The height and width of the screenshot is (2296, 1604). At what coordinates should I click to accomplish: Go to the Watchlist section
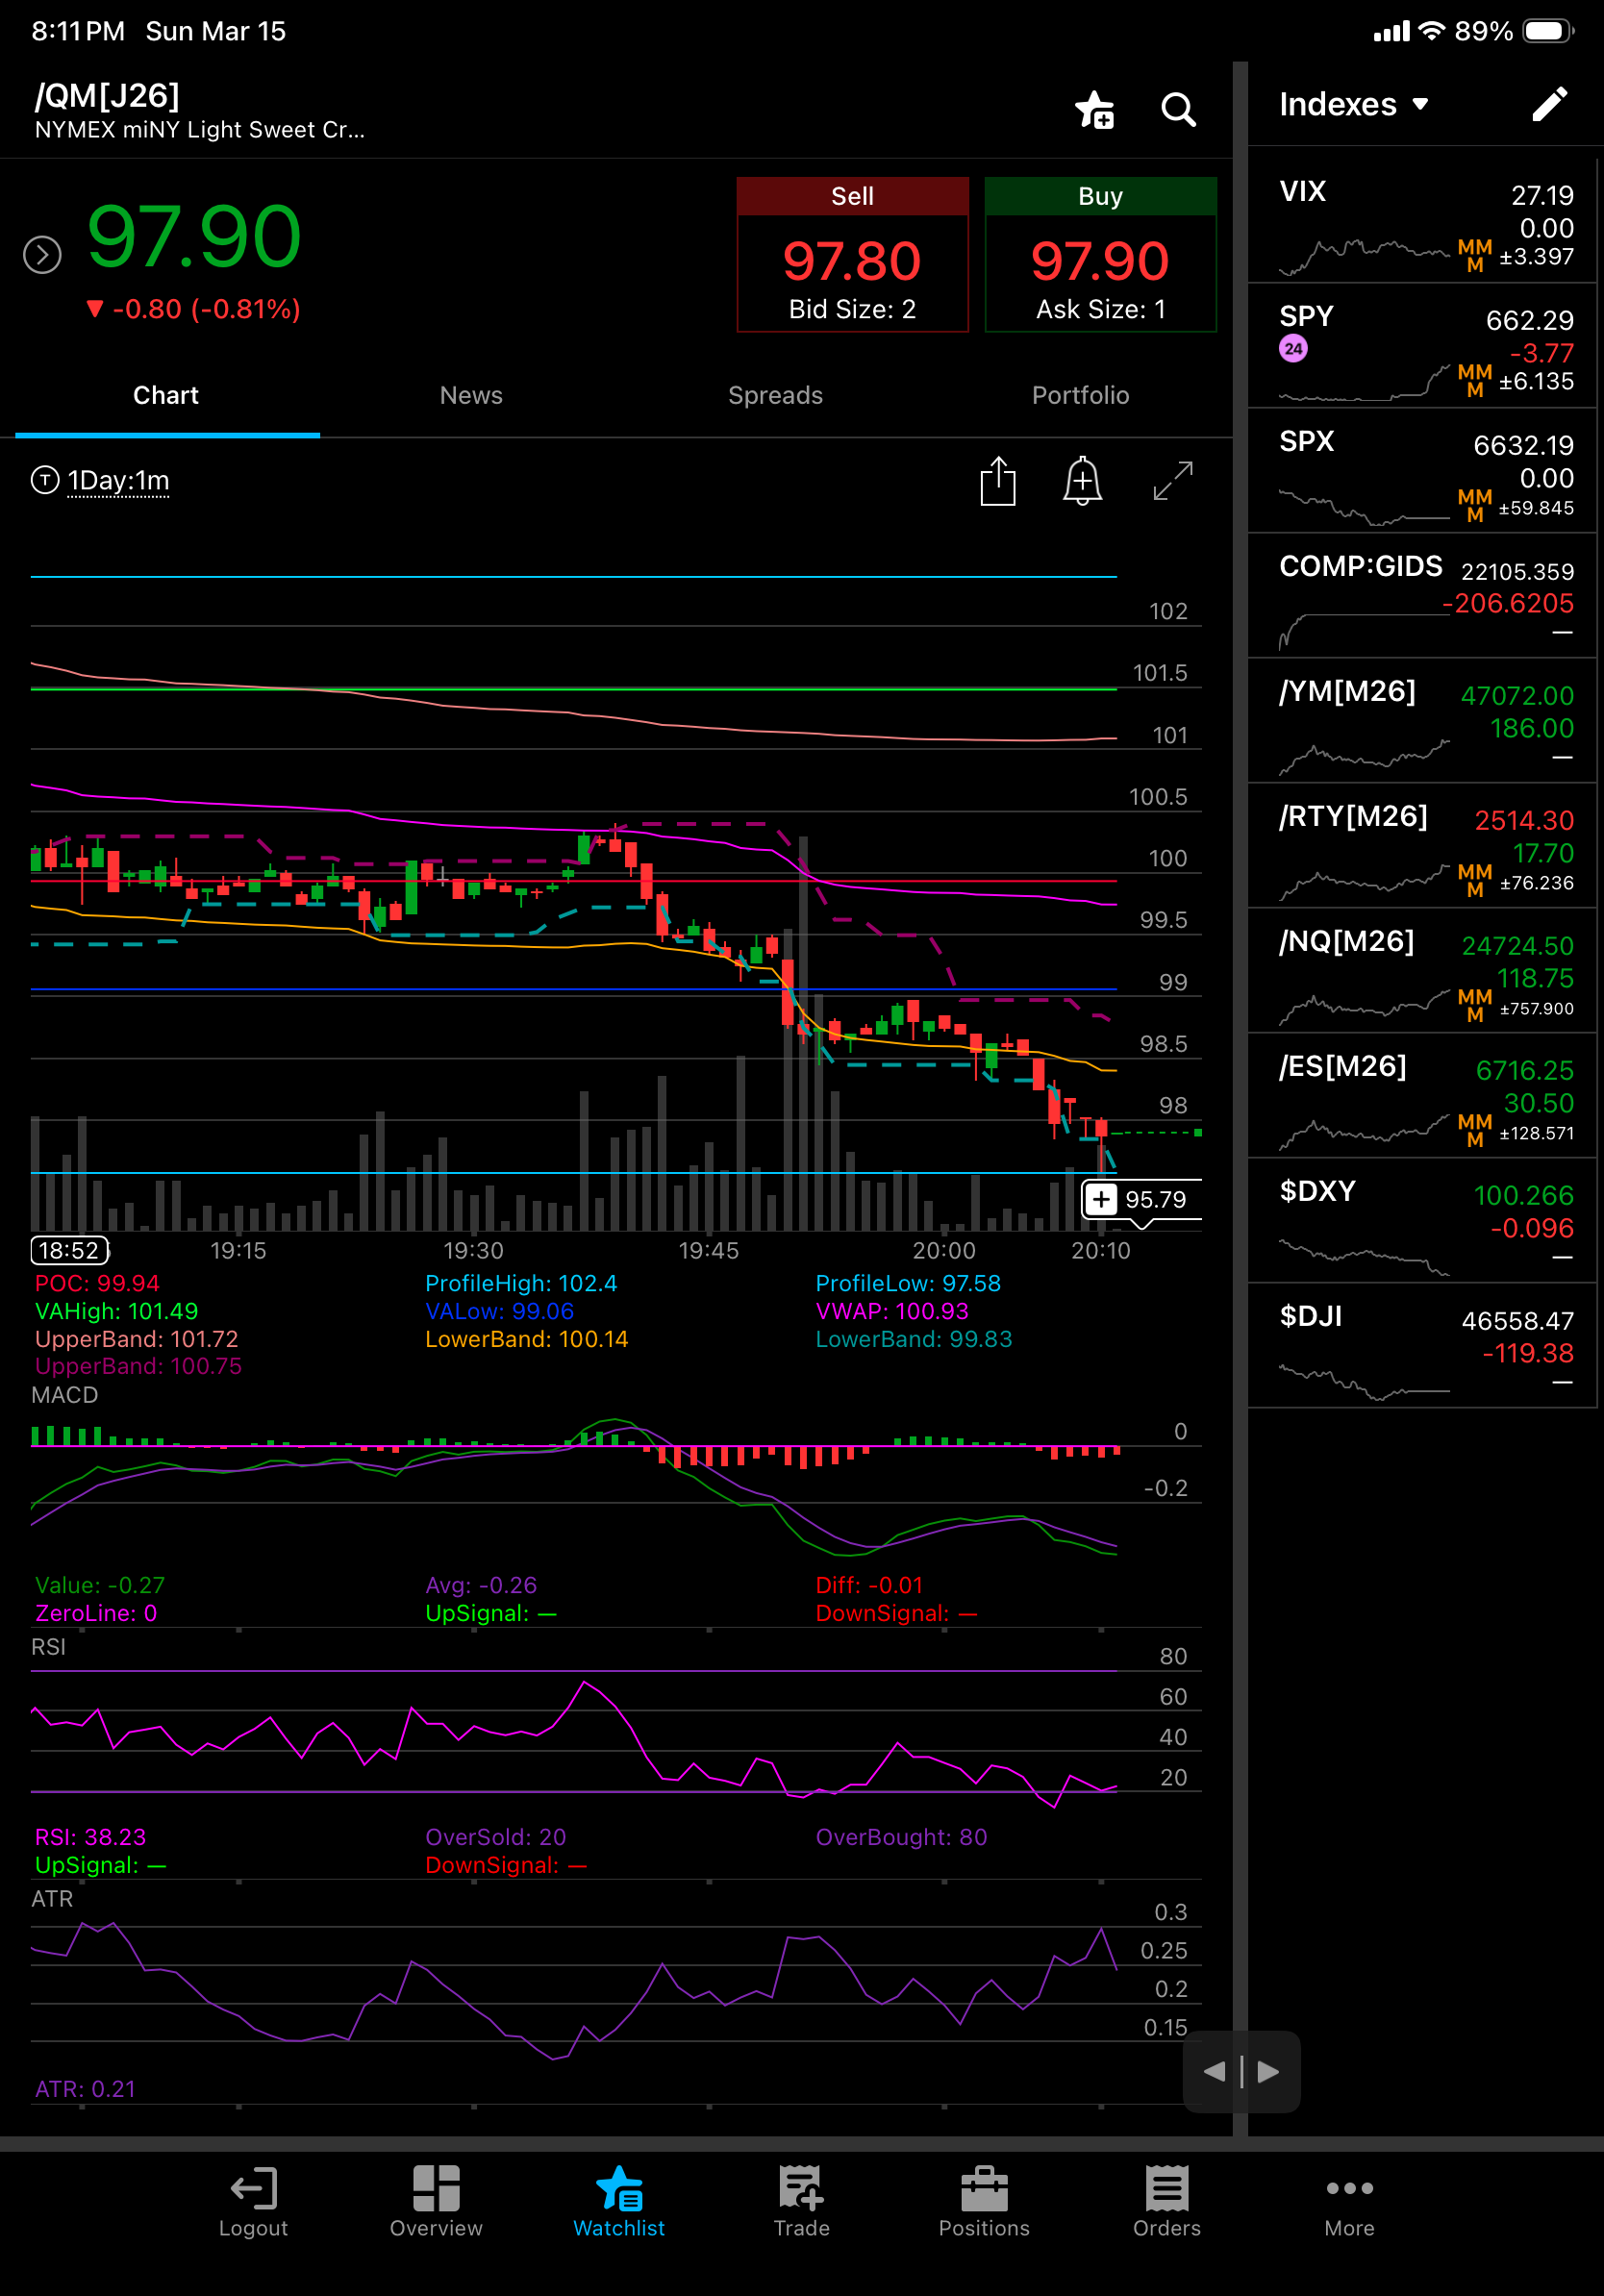pyautogui.click(x=619, y=2201)
